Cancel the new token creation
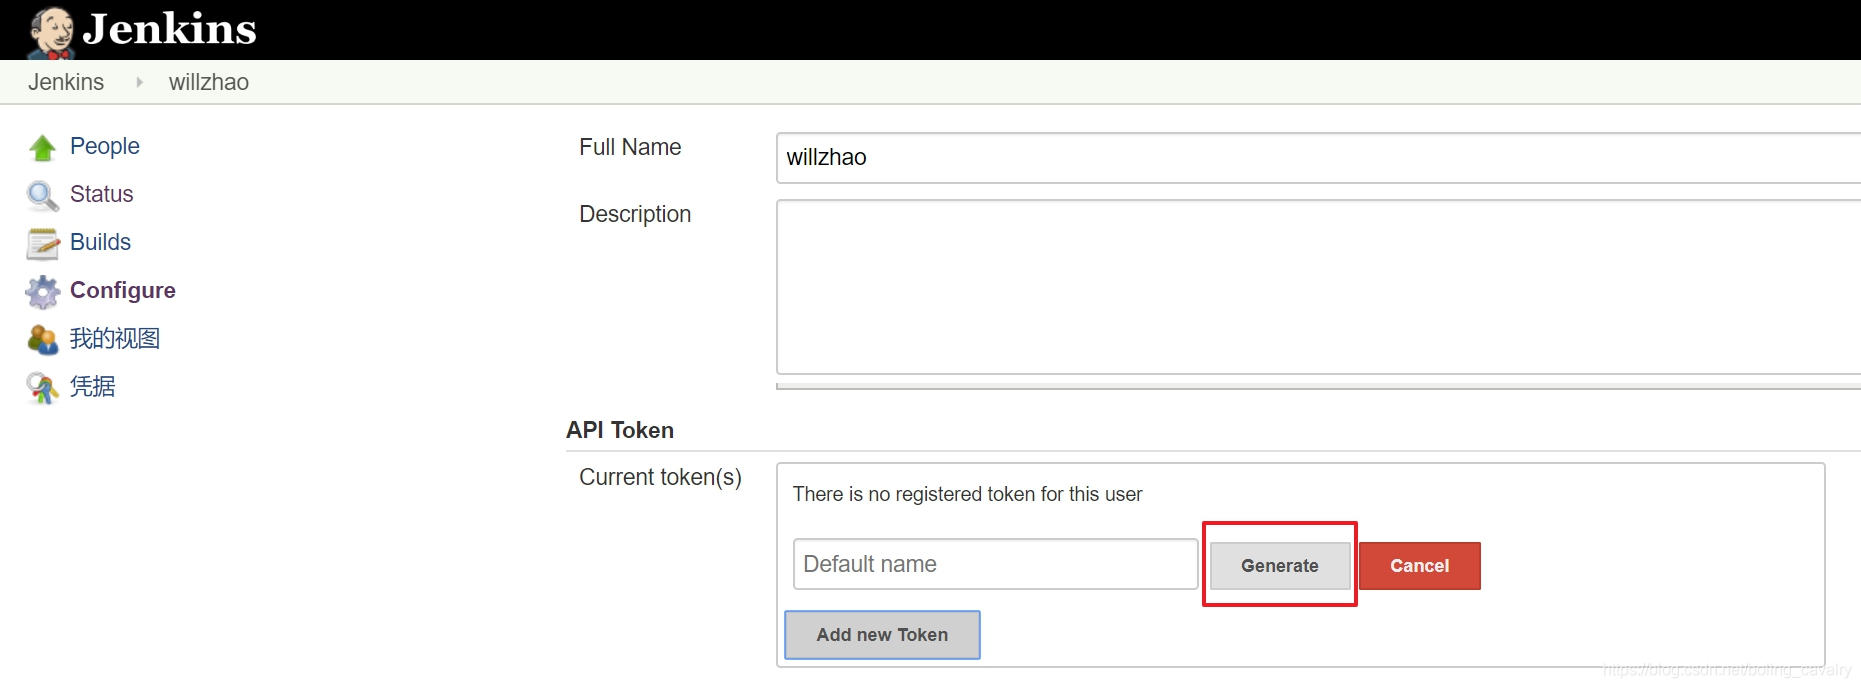The width and height of the screenshot is (1861, 688). (1419, 566)
